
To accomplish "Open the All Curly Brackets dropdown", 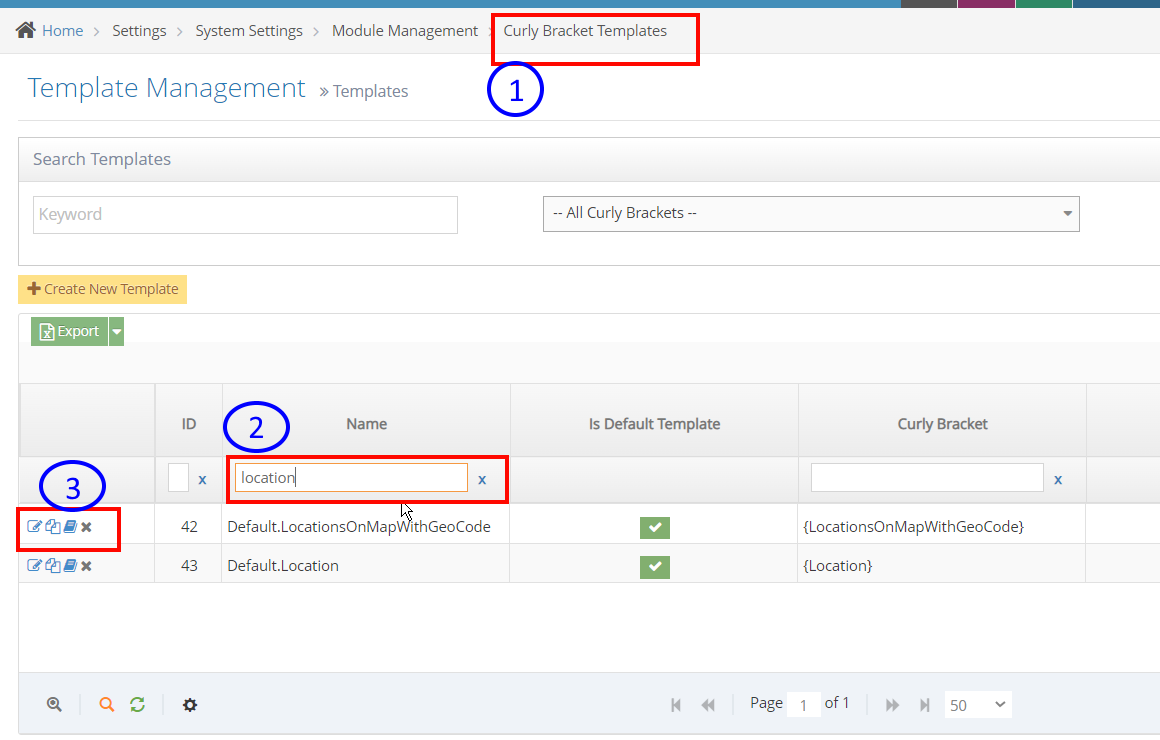I will click(x=811, y=213).
